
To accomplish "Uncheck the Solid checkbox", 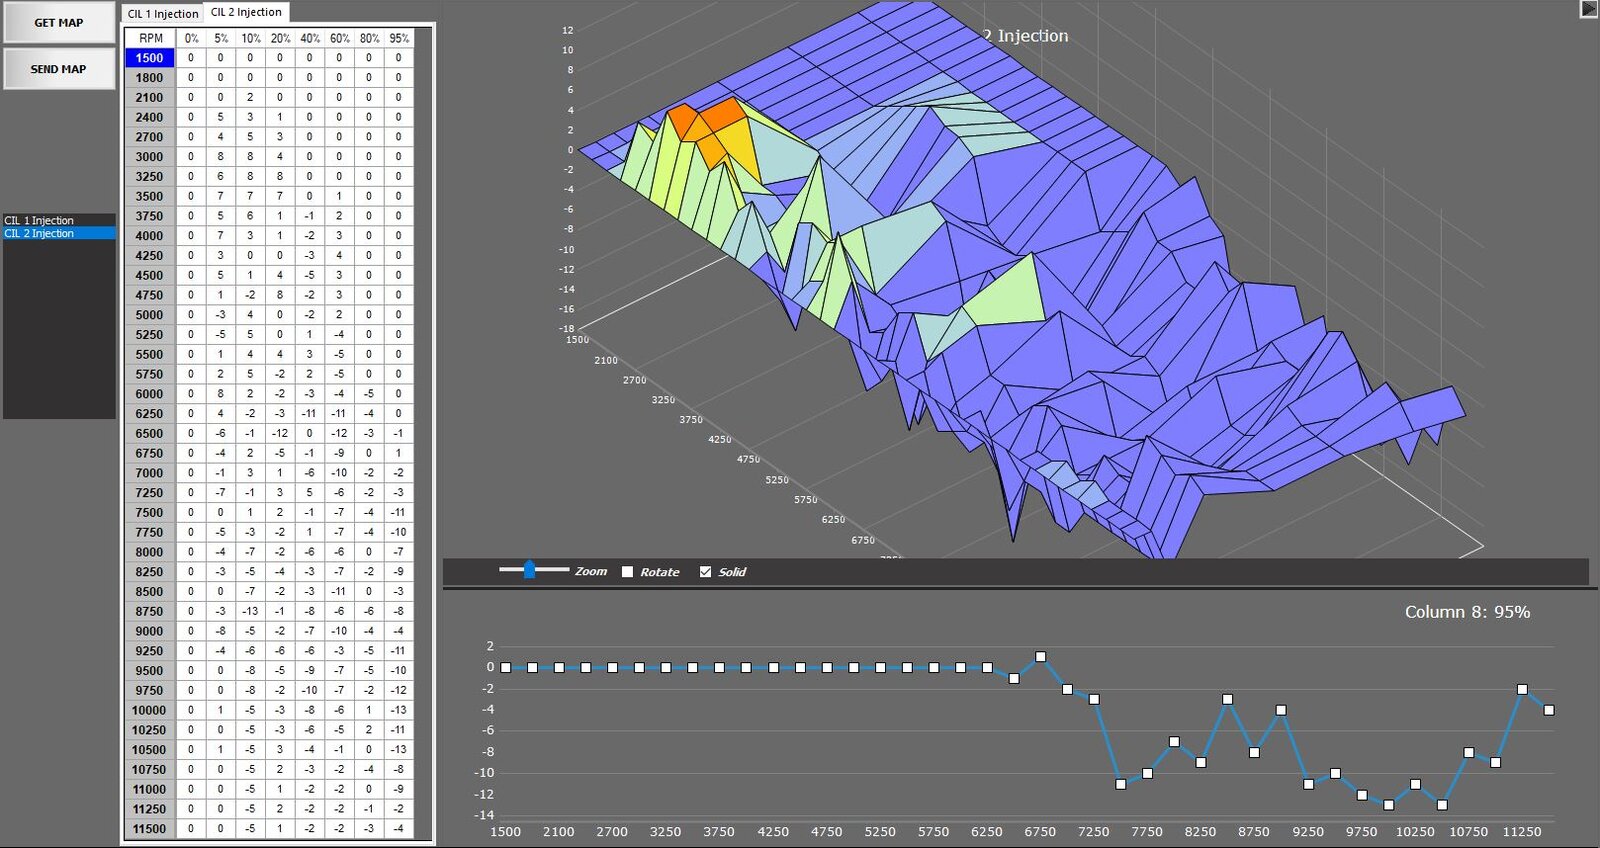I will tap(706, 572).
